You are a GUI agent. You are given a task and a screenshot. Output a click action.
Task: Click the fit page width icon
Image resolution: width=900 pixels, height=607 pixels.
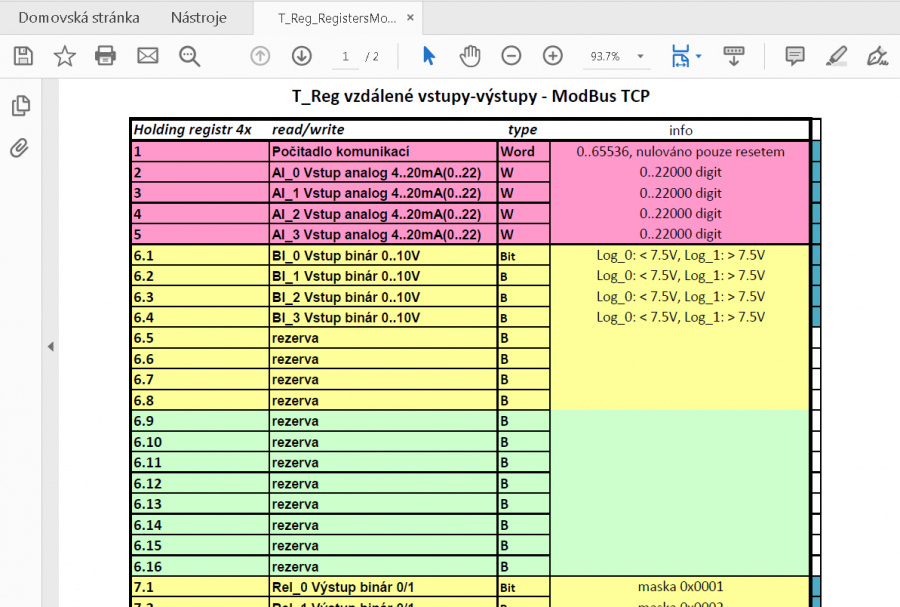680,56
